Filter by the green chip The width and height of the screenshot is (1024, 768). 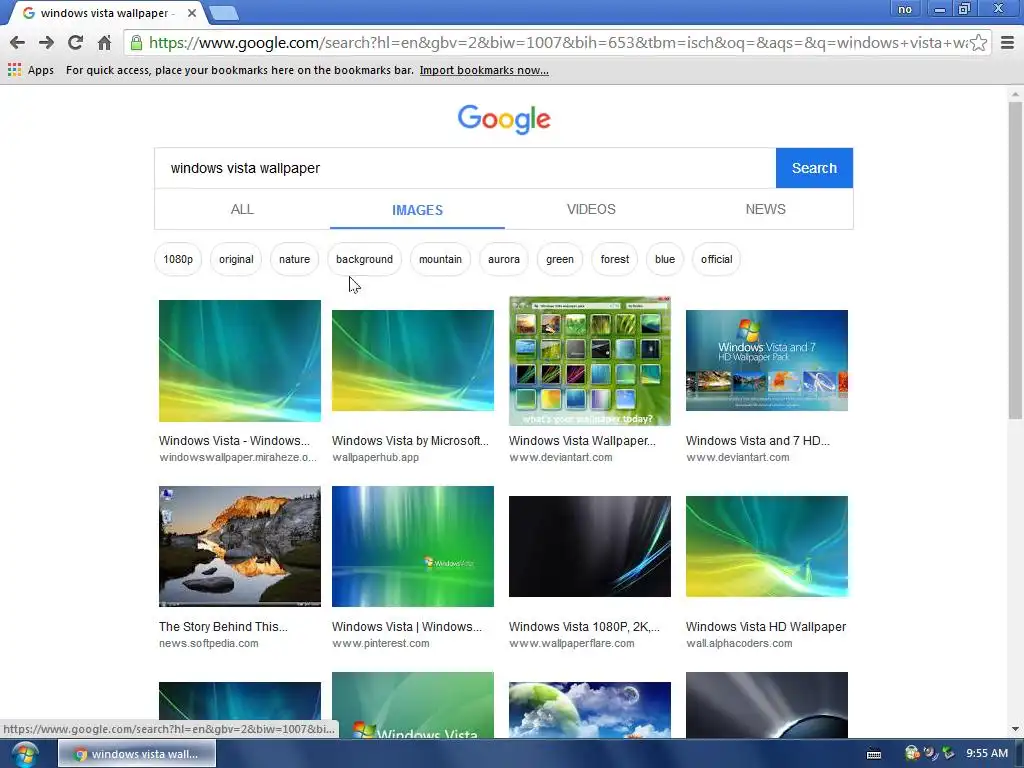point(560,259)
